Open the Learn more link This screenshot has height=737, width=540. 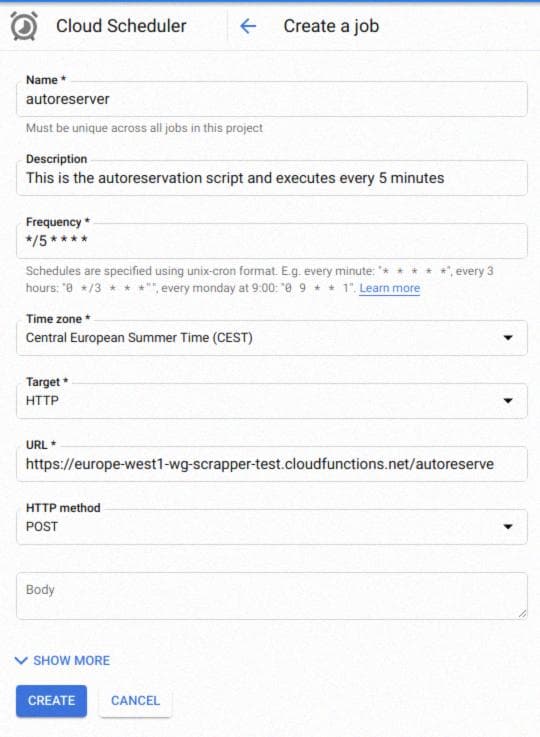(390, 288)
